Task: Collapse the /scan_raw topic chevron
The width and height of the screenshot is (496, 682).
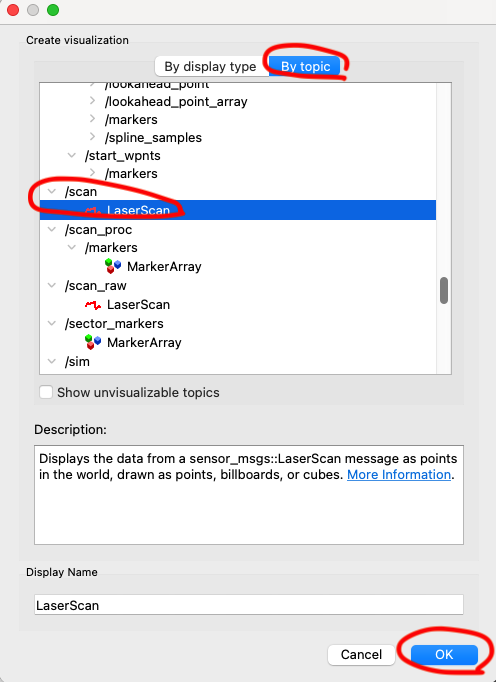Action: 52,285
